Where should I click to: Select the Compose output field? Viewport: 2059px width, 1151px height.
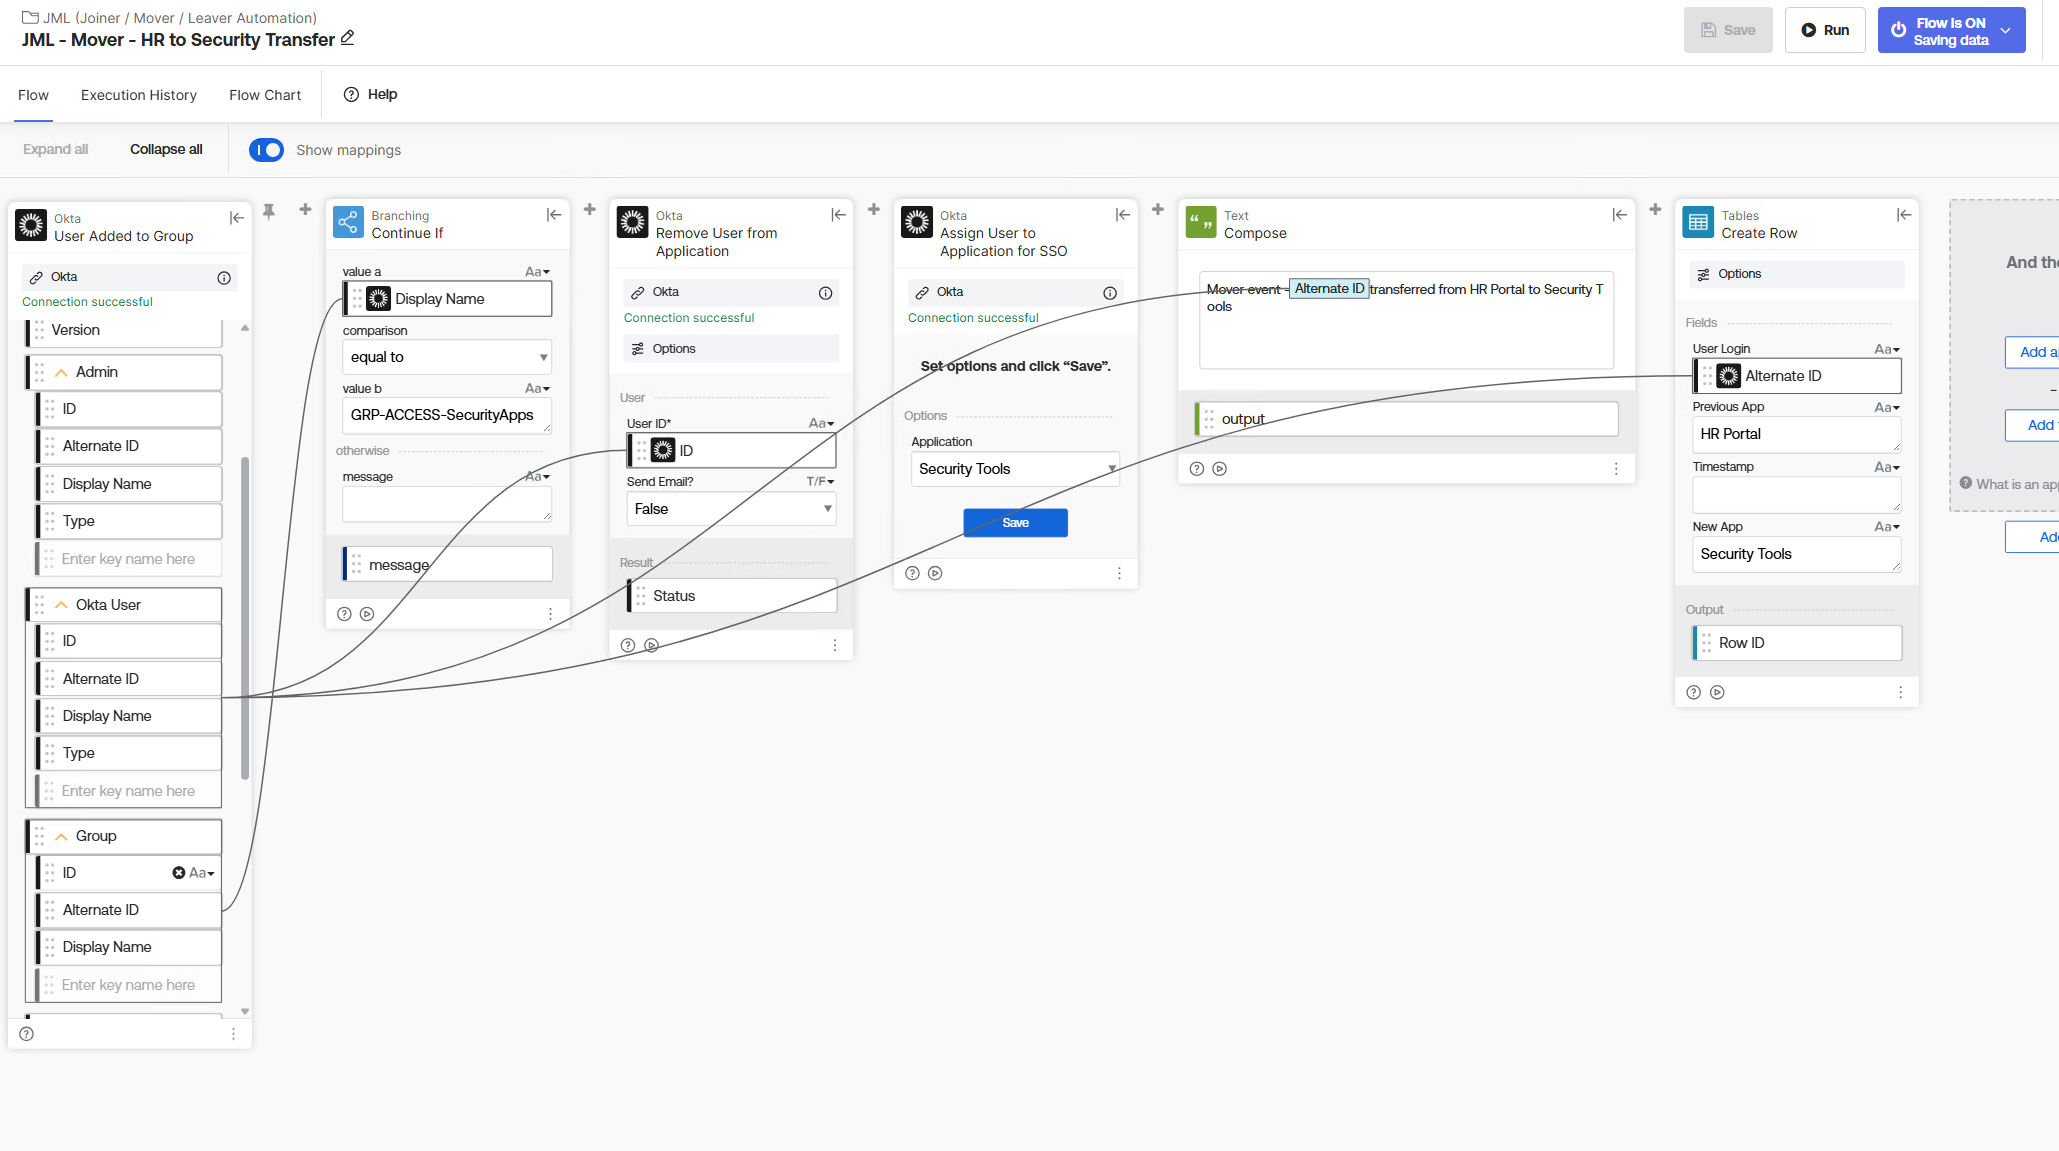[x=1406, y=419]
